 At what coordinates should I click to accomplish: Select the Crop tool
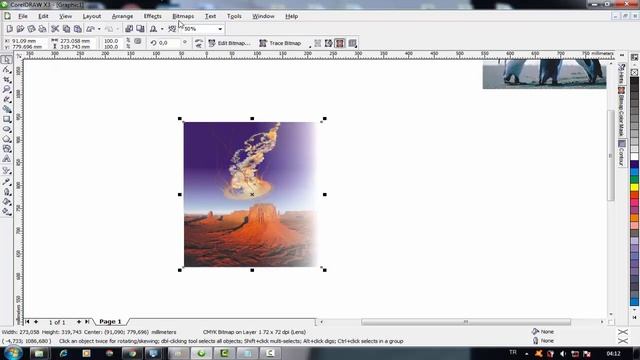[7, 80]
